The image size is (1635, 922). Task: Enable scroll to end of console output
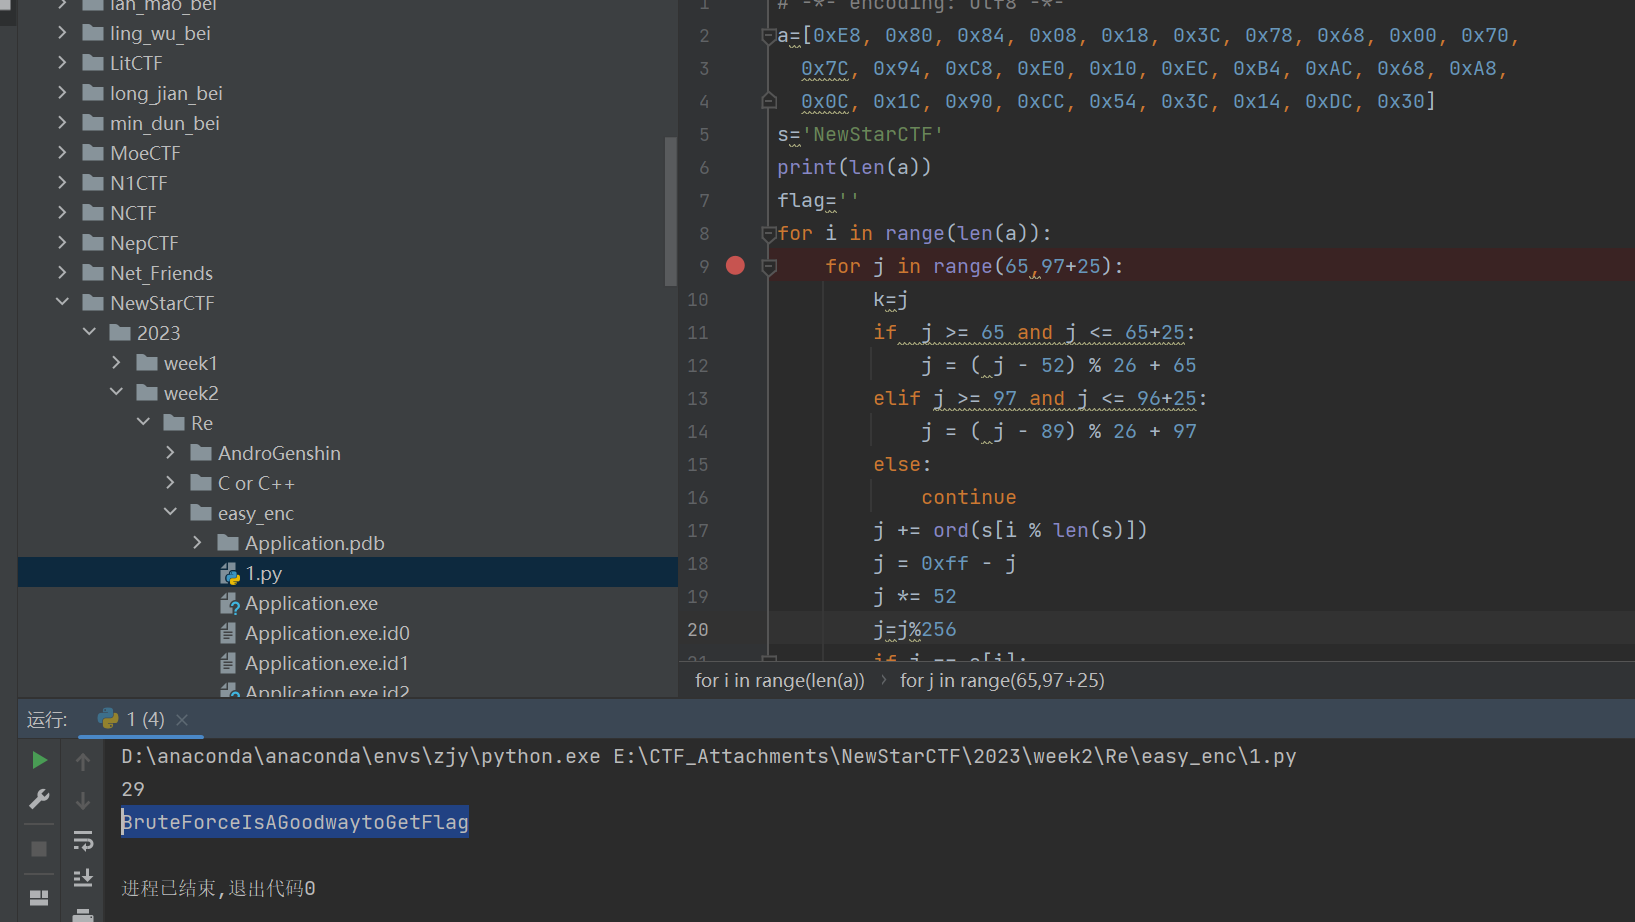point(83,878)
